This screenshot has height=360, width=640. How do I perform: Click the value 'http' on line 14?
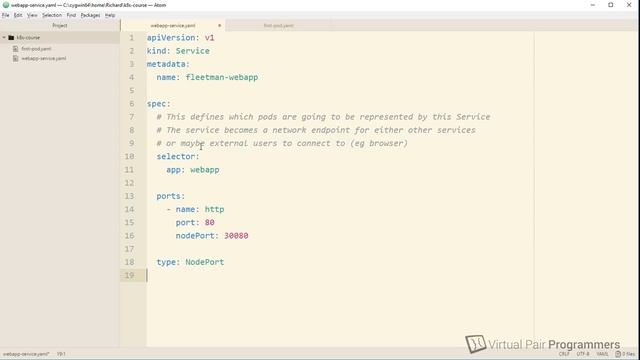214,209
